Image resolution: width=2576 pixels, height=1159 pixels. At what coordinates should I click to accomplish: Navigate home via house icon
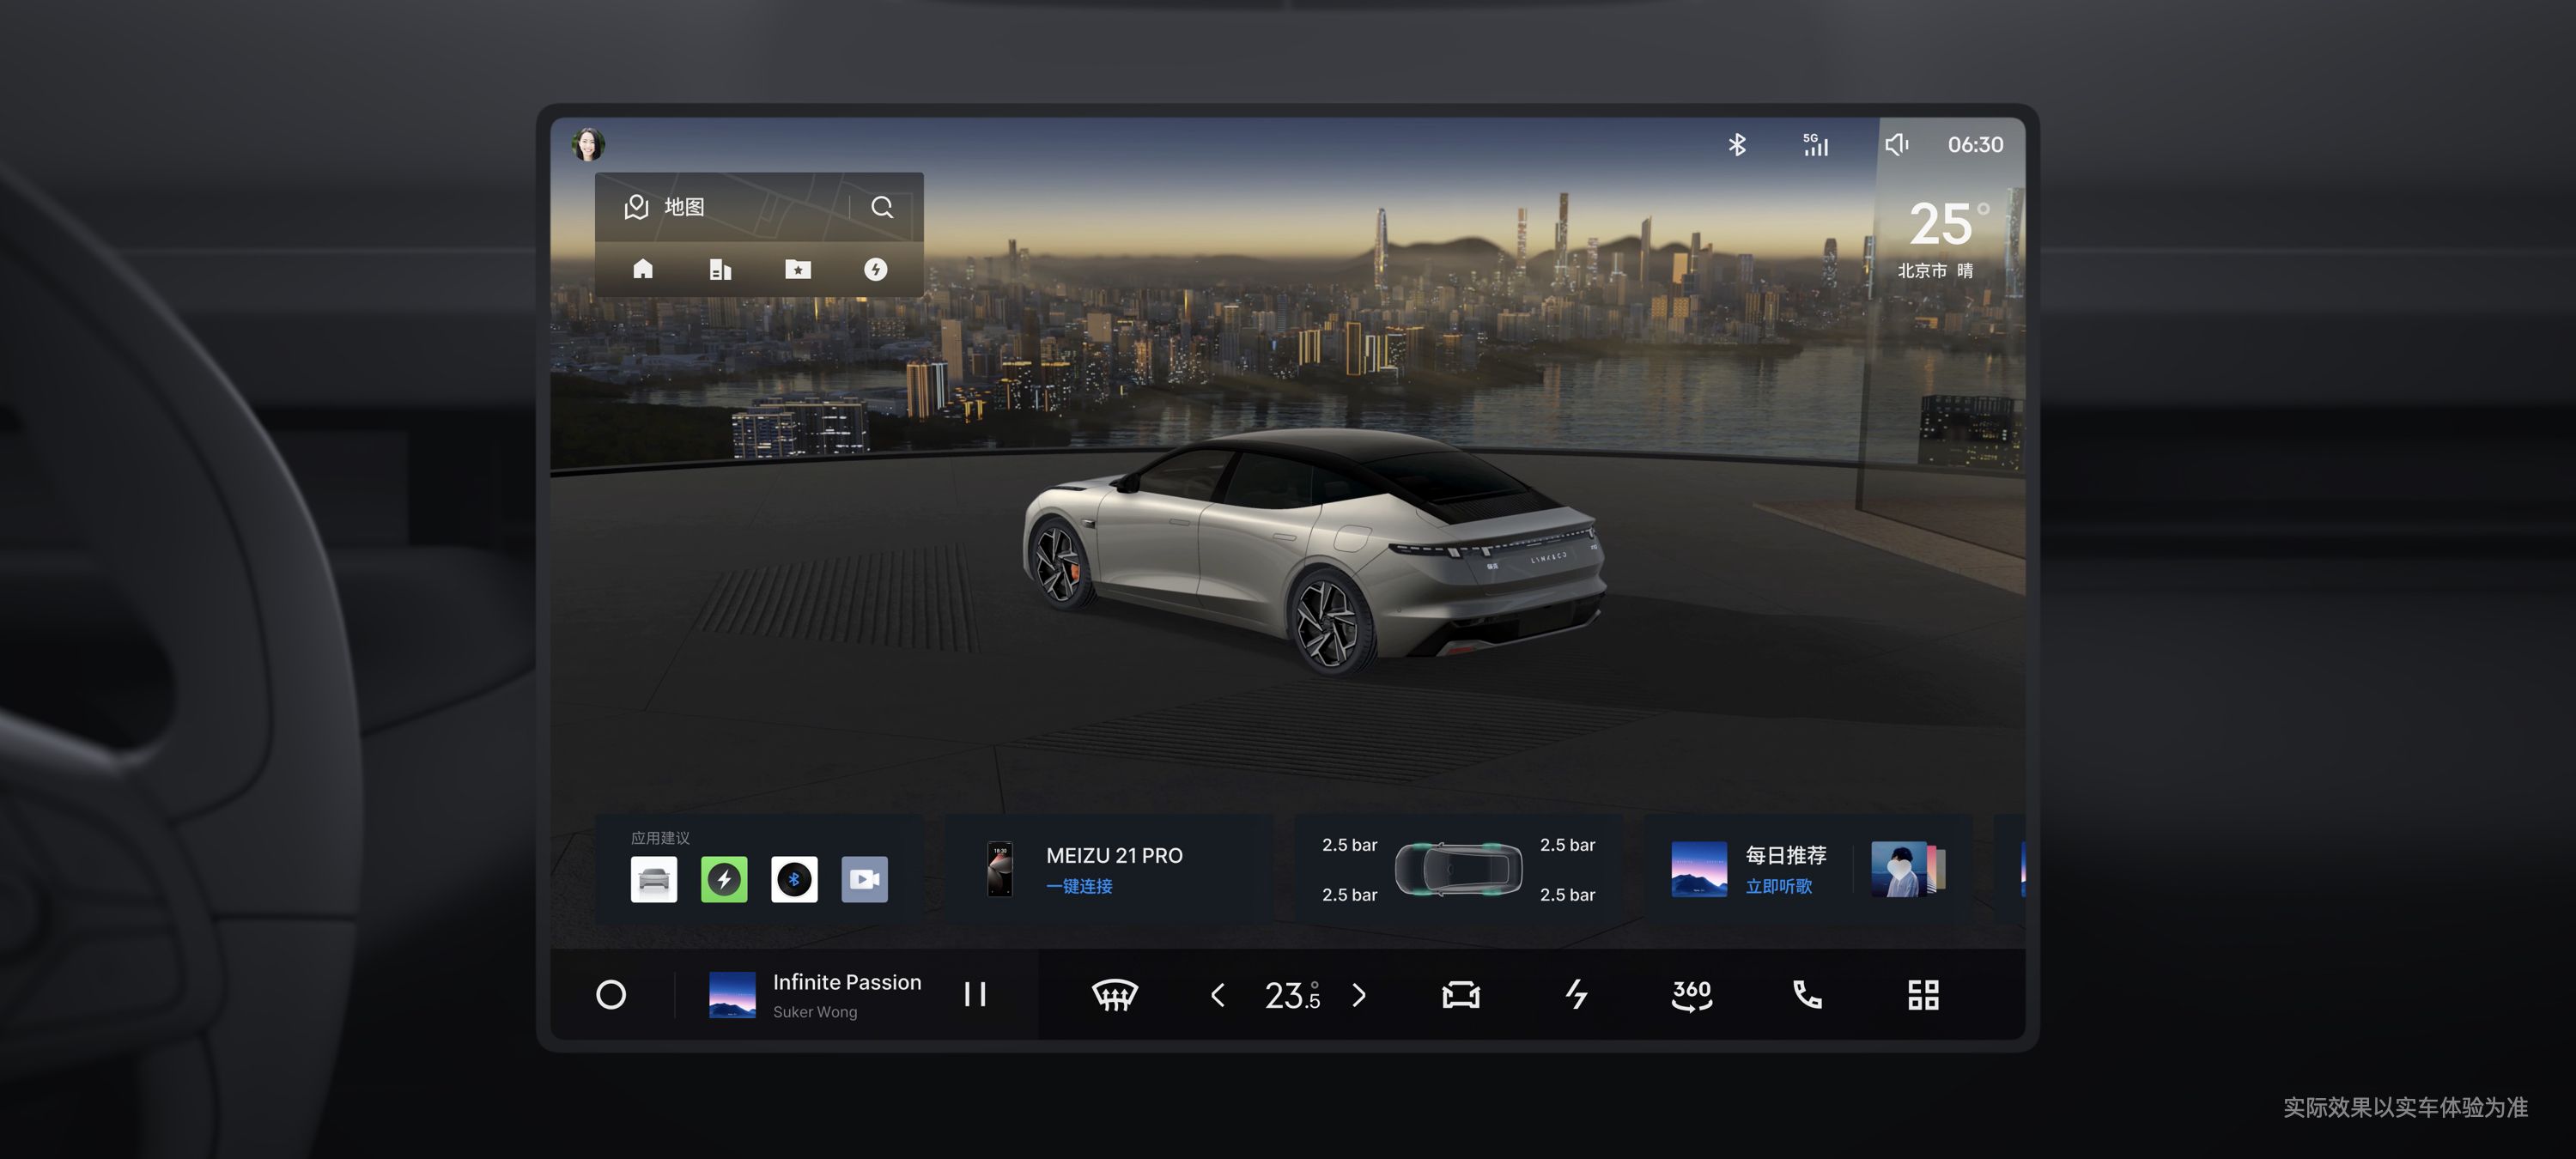pyautogui.click(x=643, y=269)
